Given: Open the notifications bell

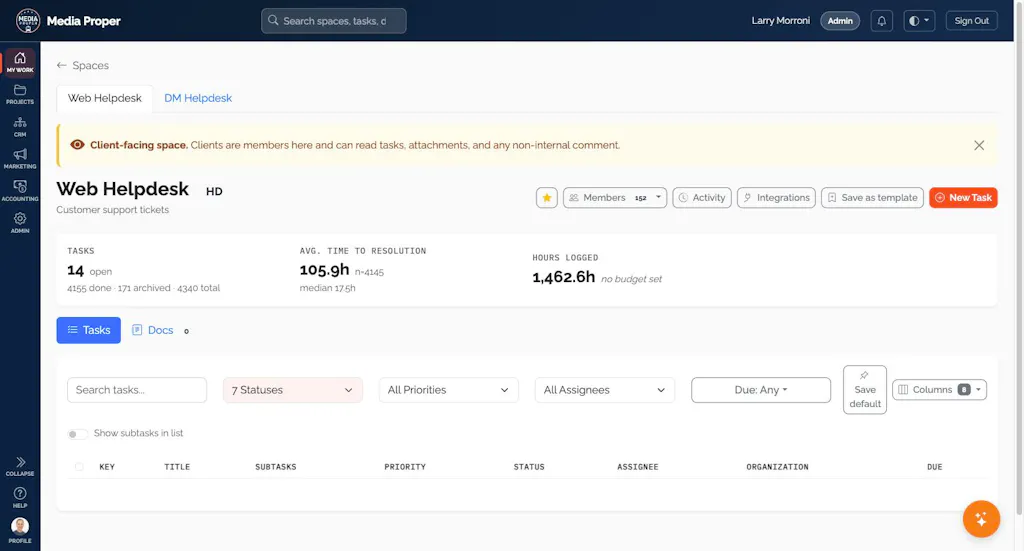Looking at the screenshot, I should (882, 21).
